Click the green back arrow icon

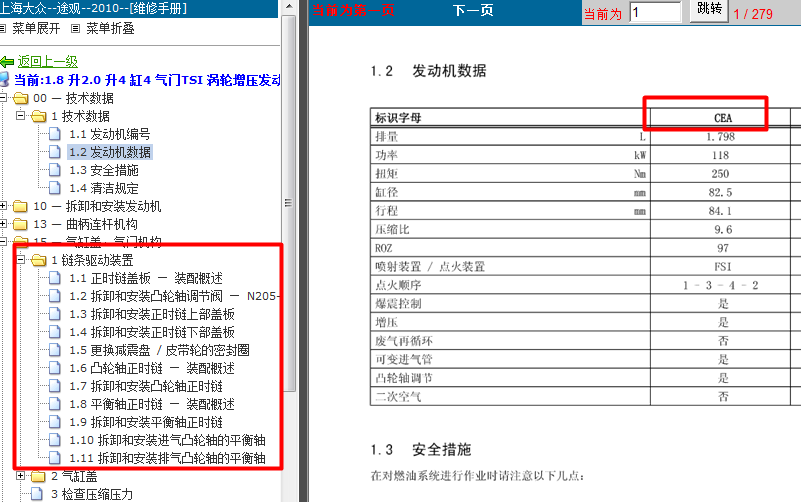tap(7, 62)
